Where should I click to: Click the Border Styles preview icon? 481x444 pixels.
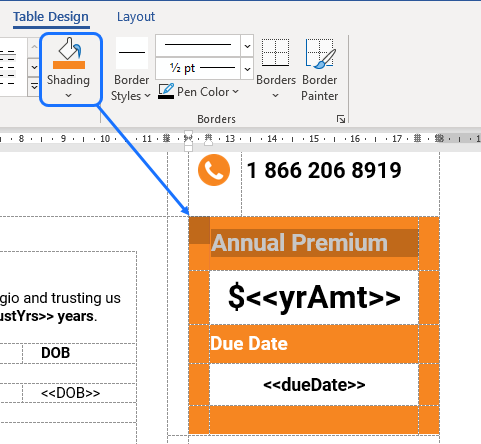tap(132, 53)
